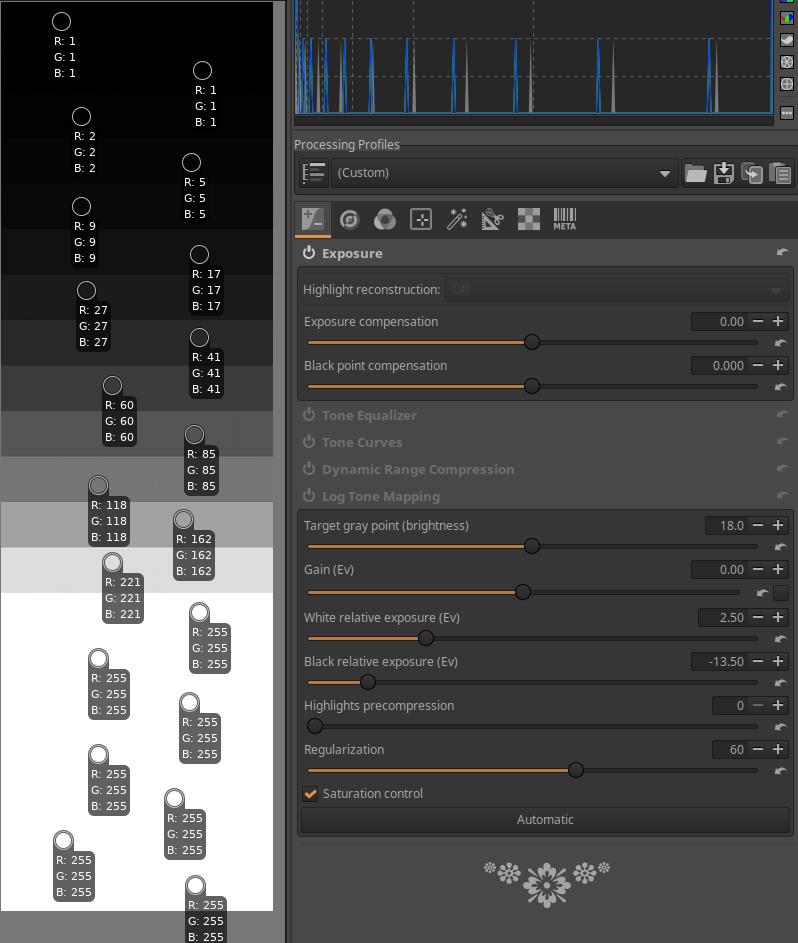Uncheck the Saturation control checkbox

310,794
